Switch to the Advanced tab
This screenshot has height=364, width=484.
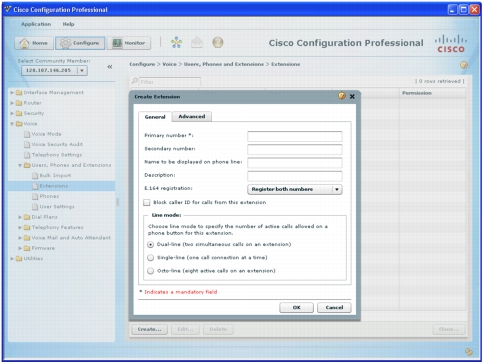pyautogui.click(x=192, y=116)
